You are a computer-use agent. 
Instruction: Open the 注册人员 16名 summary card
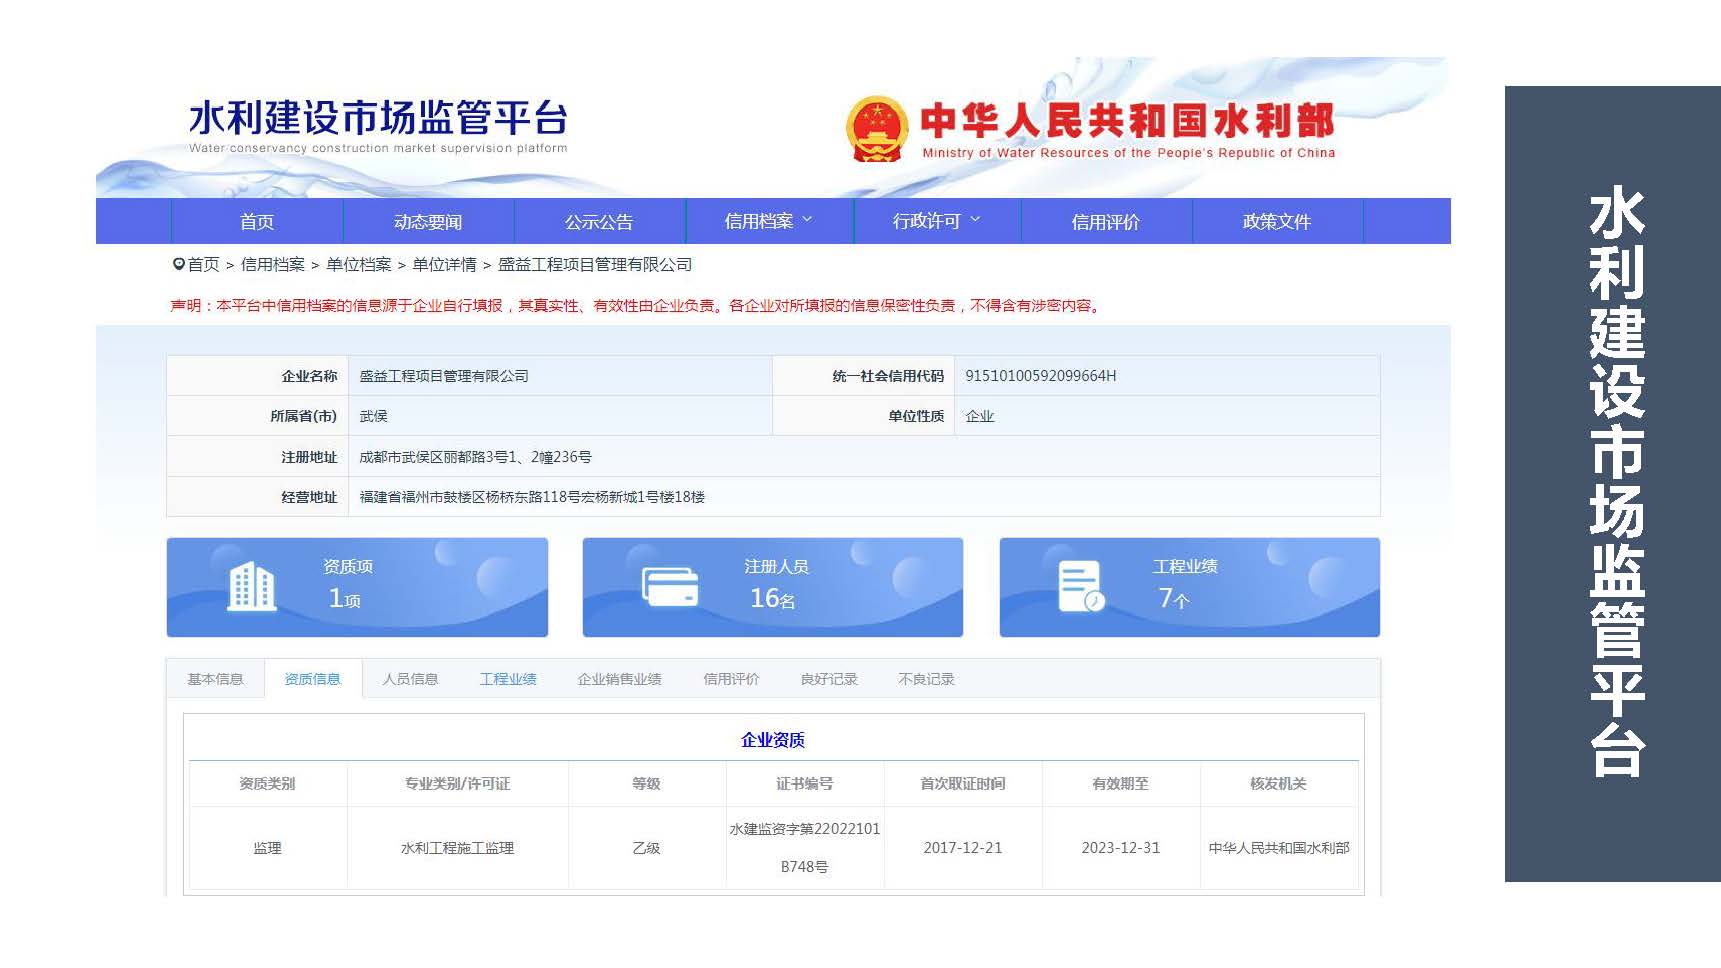[773, 587]
